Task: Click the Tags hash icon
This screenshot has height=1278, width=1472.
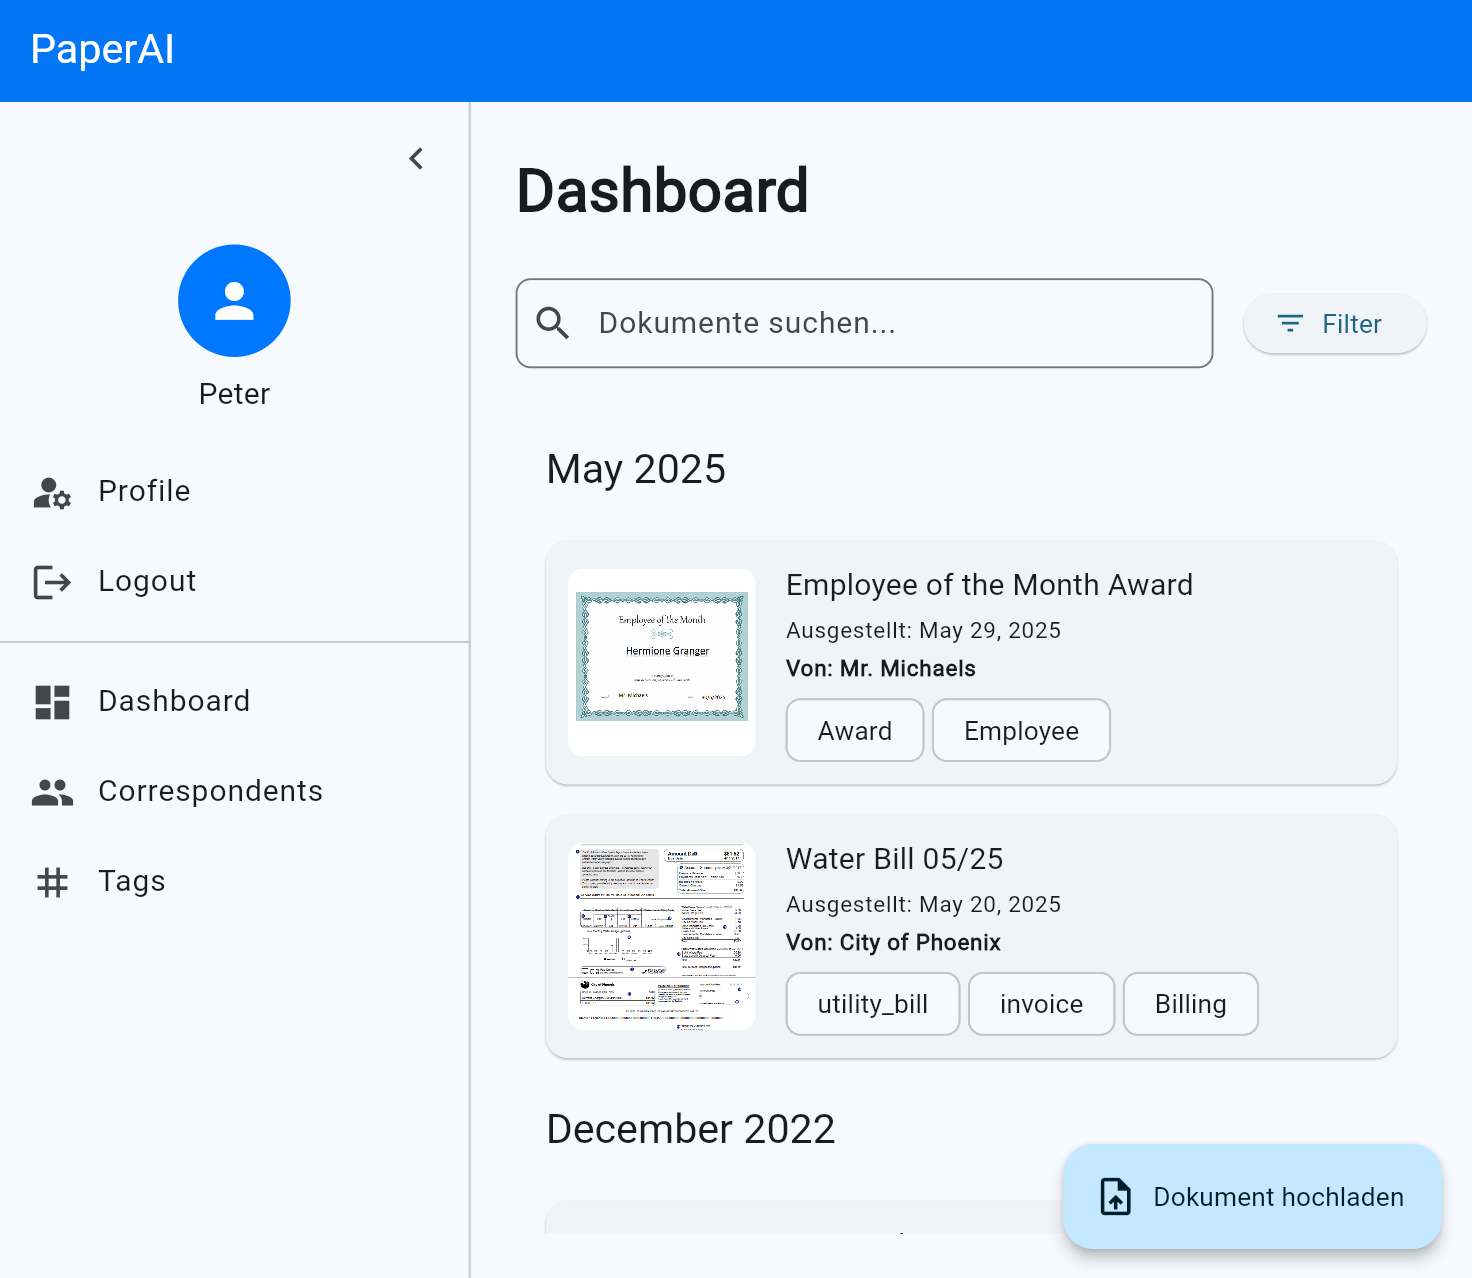Action: (52, 882)
